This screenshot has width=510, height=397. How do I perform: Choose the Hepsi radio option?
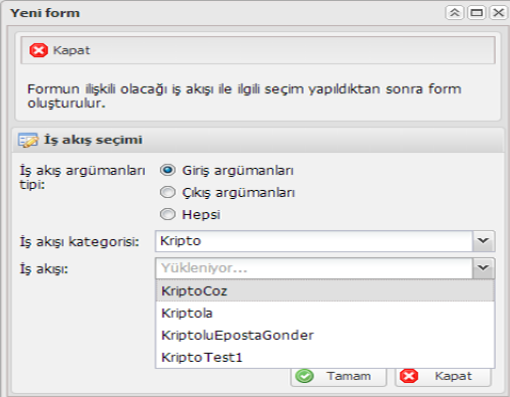[x=167, y=214]
